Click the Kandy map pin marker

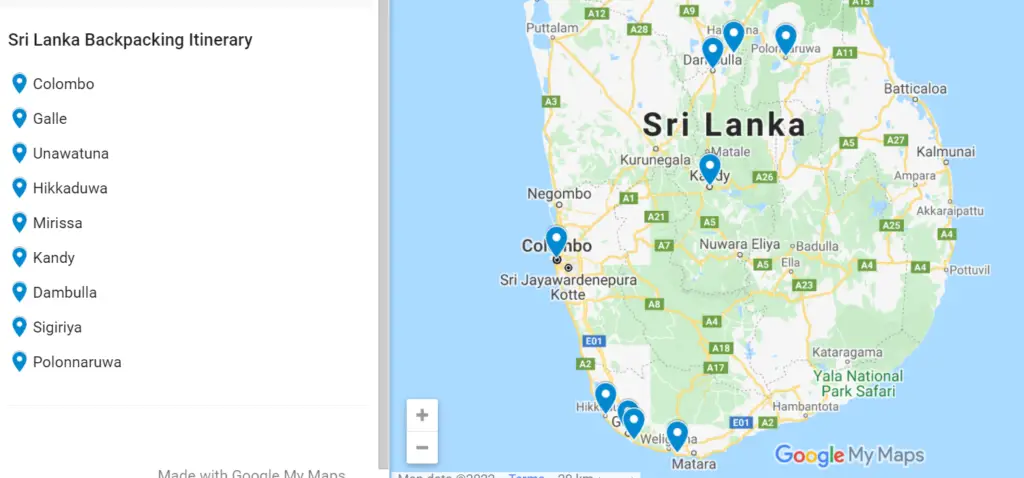click(710, 168)
